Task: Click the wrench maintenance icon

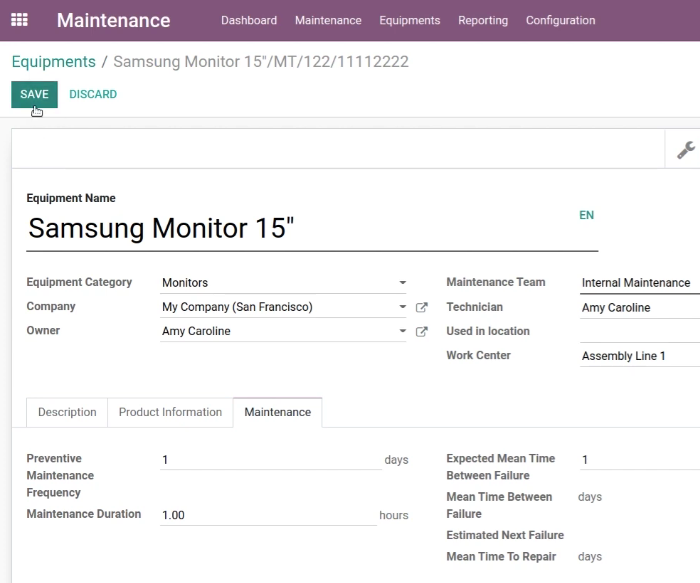Action: 686,150
